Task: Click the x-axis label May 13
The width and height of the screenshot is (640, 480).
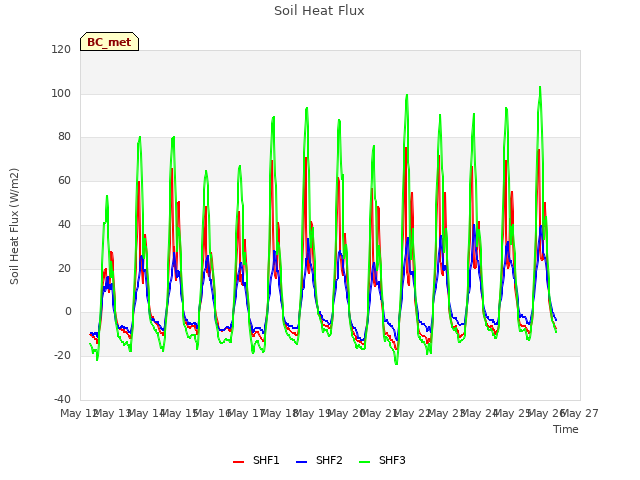Action: coord(112,413)
